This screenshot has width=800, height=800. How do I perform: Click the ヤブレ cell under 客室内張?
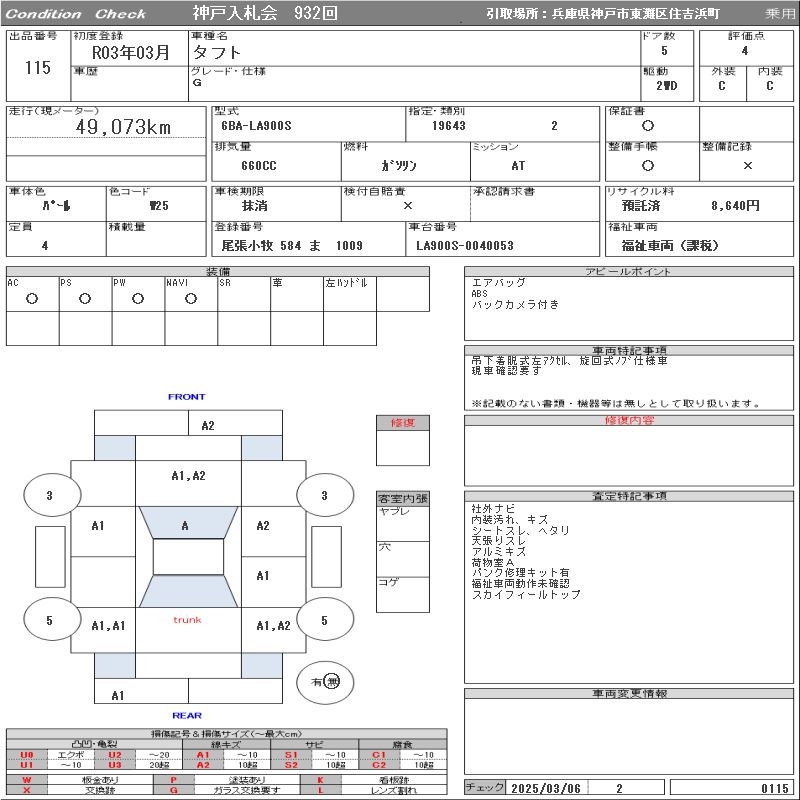point(403,524)
